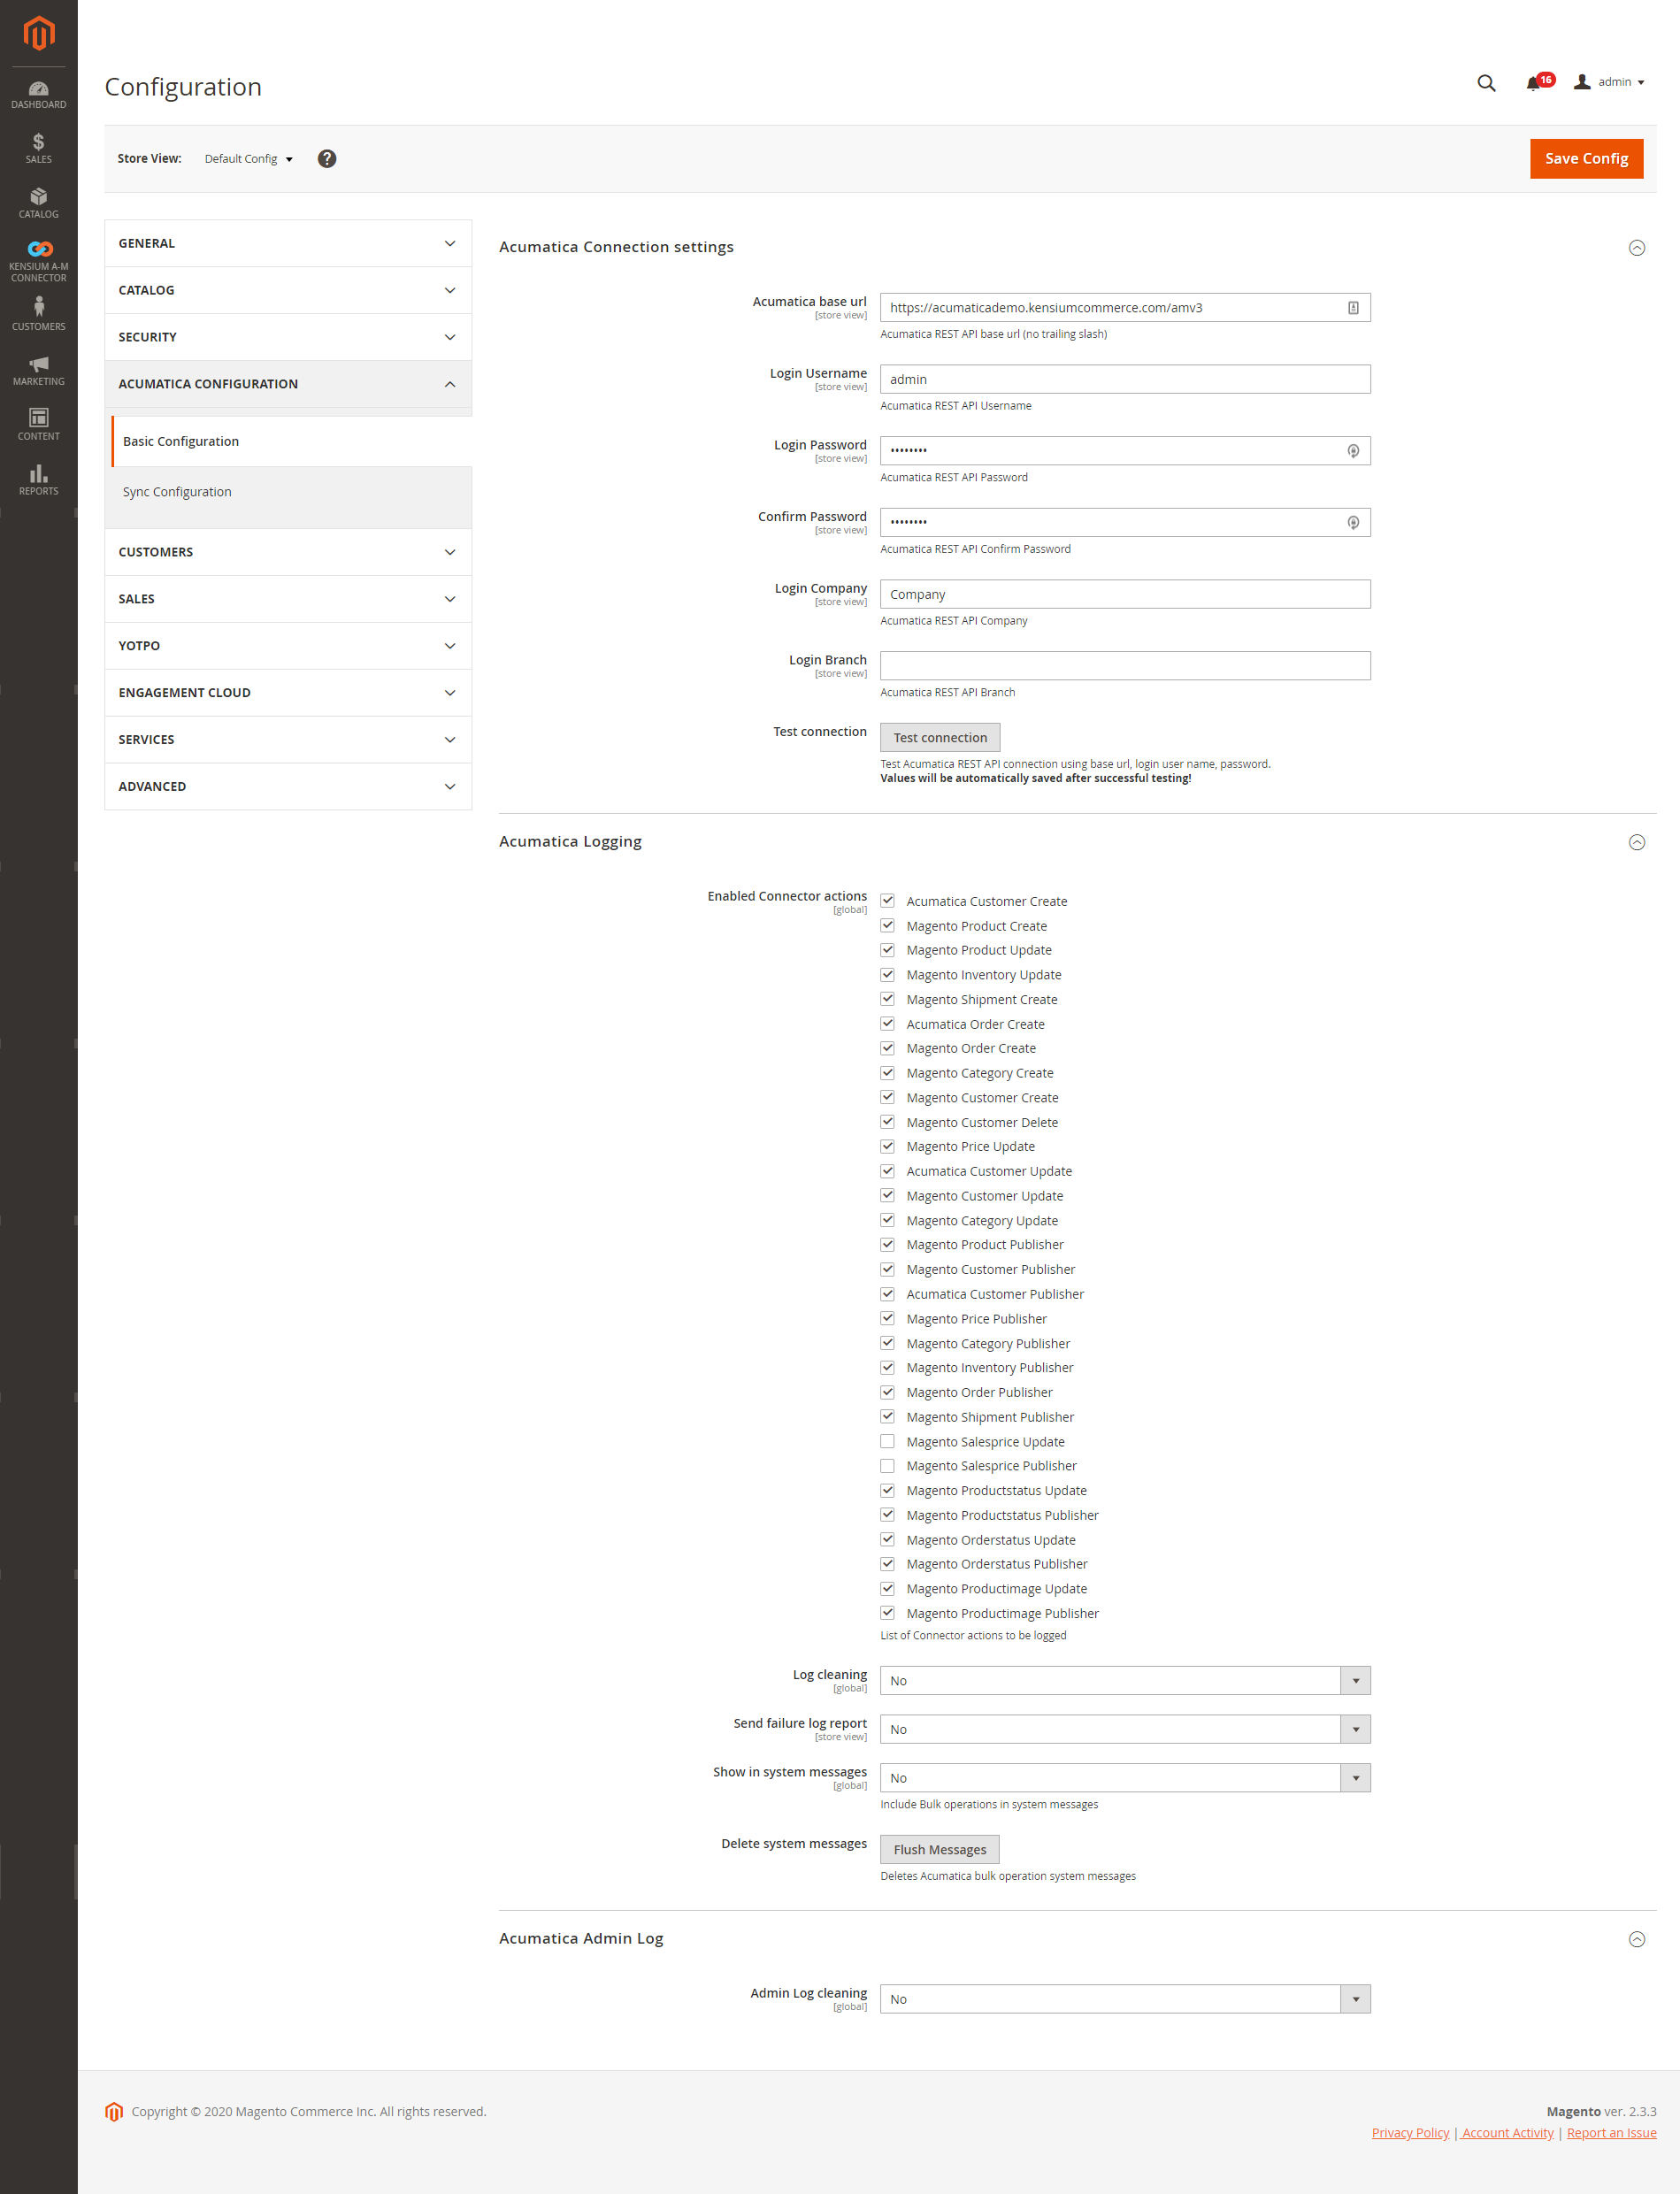The image size is (1680, 2194).
Task: Click the Magento logo in the footer
Action: (x=114, y=2112)
